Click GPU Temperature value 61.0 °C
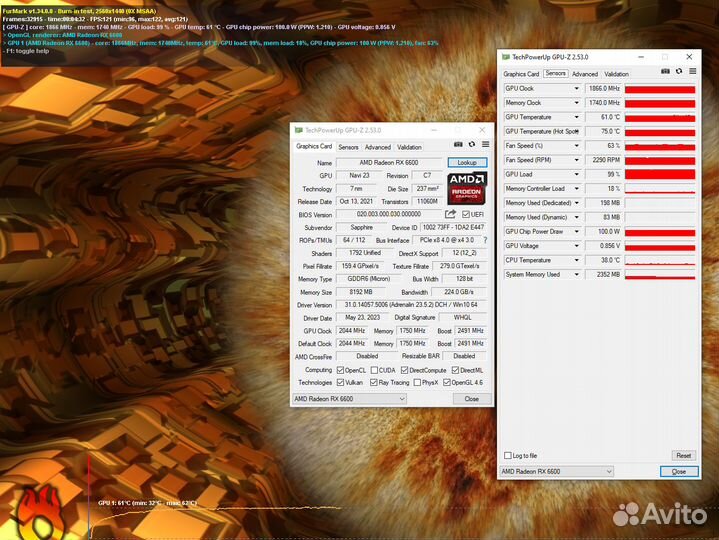 603,117
